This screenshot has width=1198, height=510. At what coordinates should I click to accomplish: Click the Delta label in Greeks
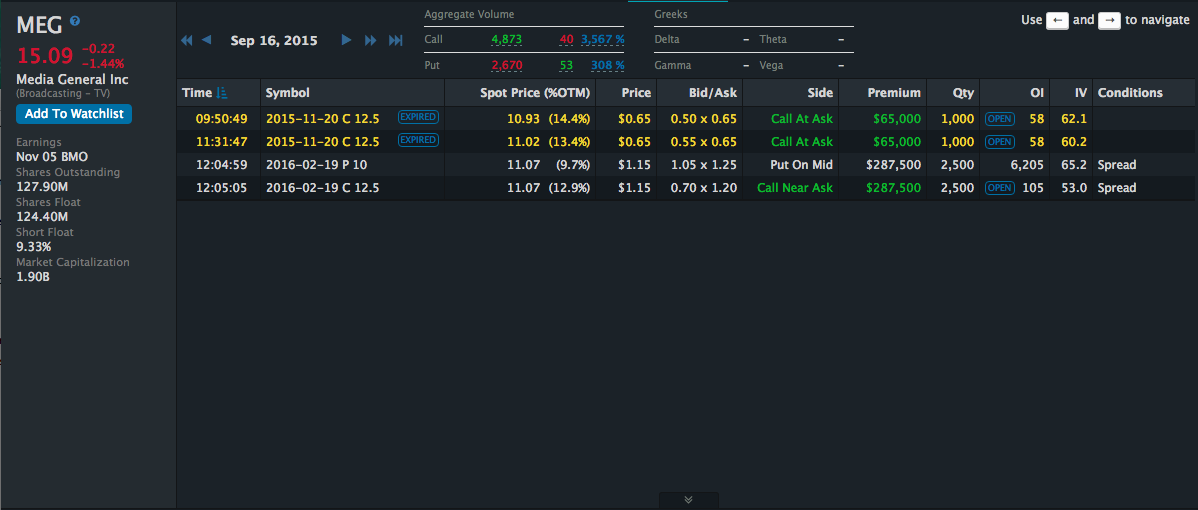(667, 39)
